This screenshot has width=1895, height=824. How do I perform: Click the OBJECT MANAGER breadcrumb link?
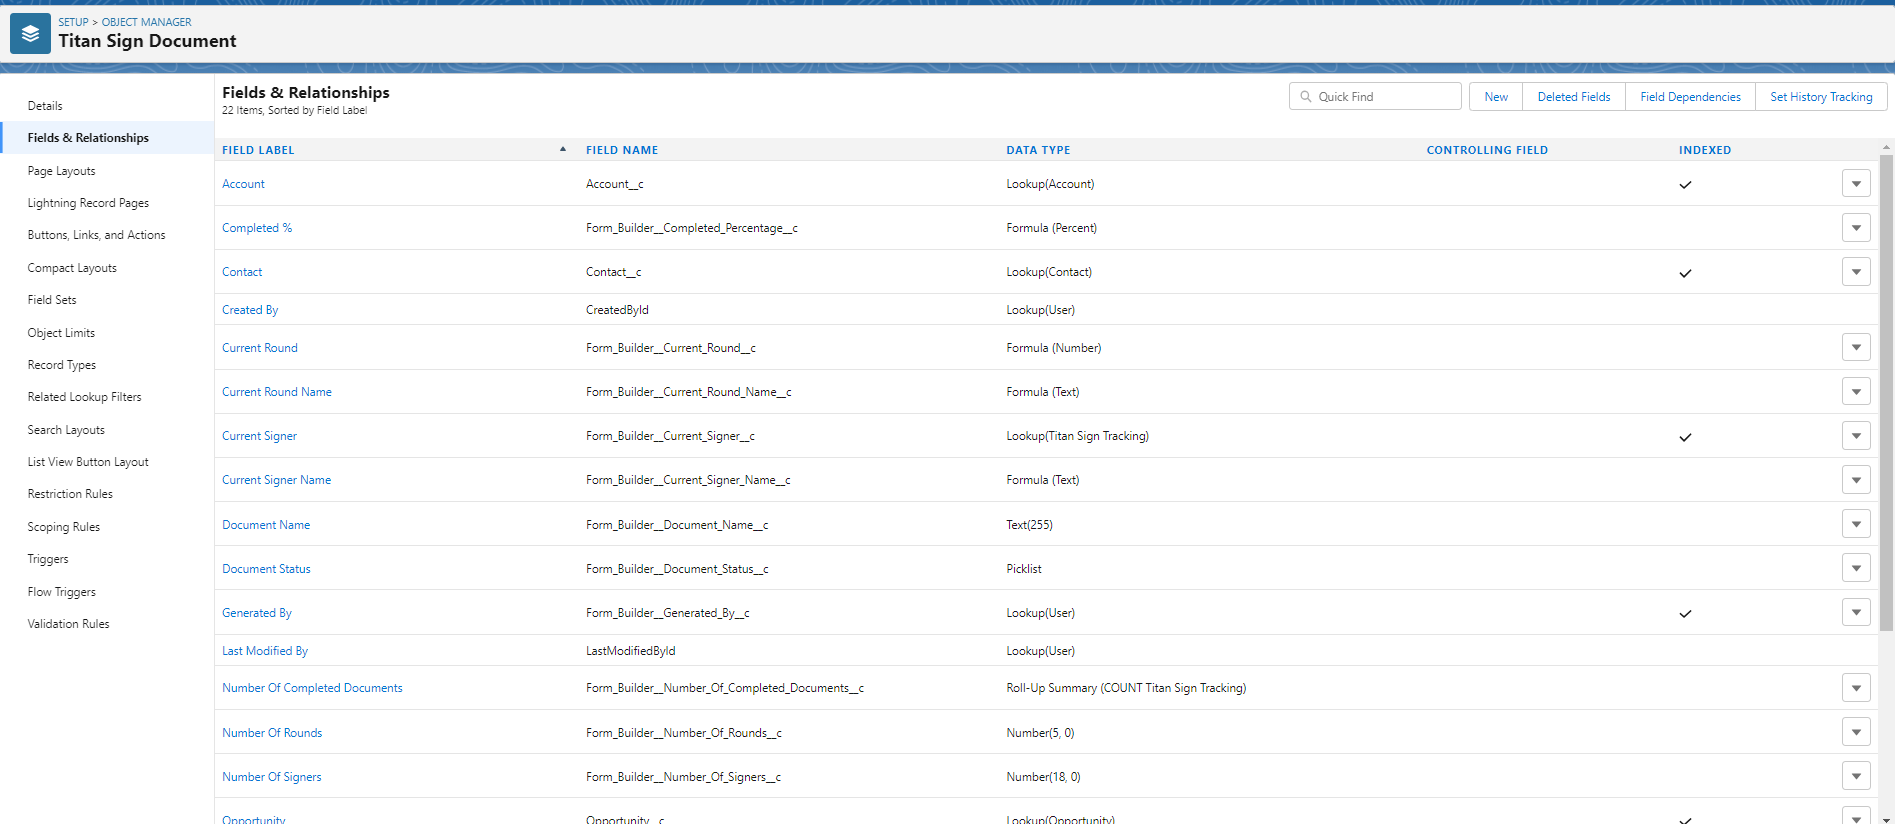(147, 22)
